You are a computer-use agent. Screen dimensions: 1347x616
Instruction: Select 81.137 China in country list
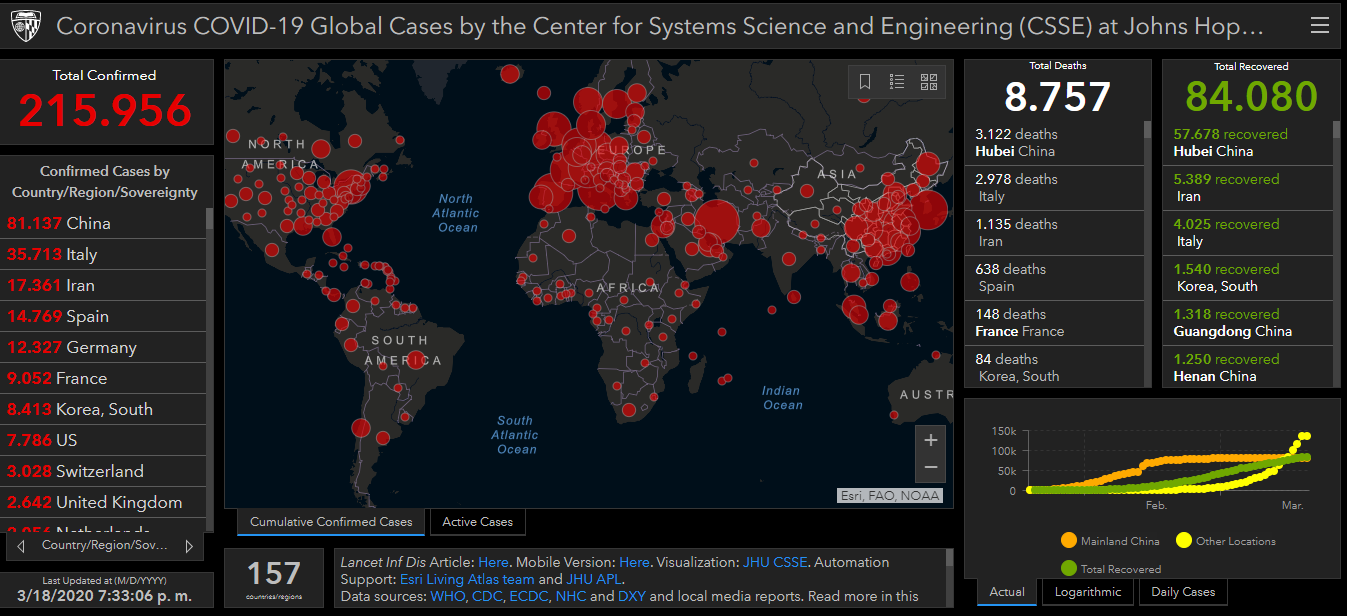[104, 223]
